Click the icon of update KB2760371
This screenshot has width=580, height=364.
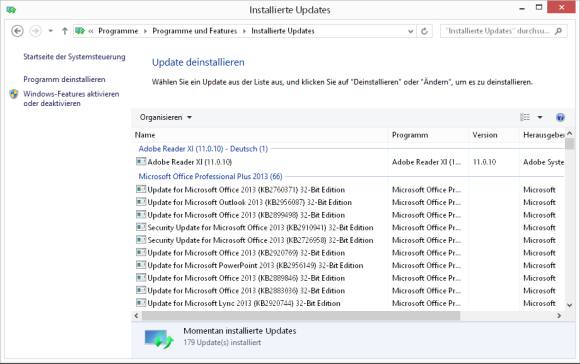(141, 189)
